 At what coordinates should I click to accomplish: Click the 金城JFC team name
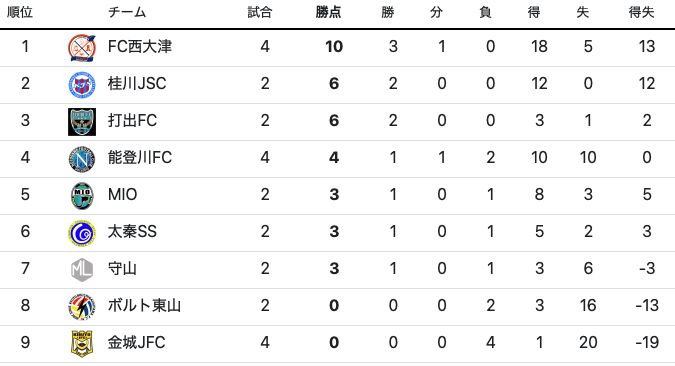tap(136, 343)
